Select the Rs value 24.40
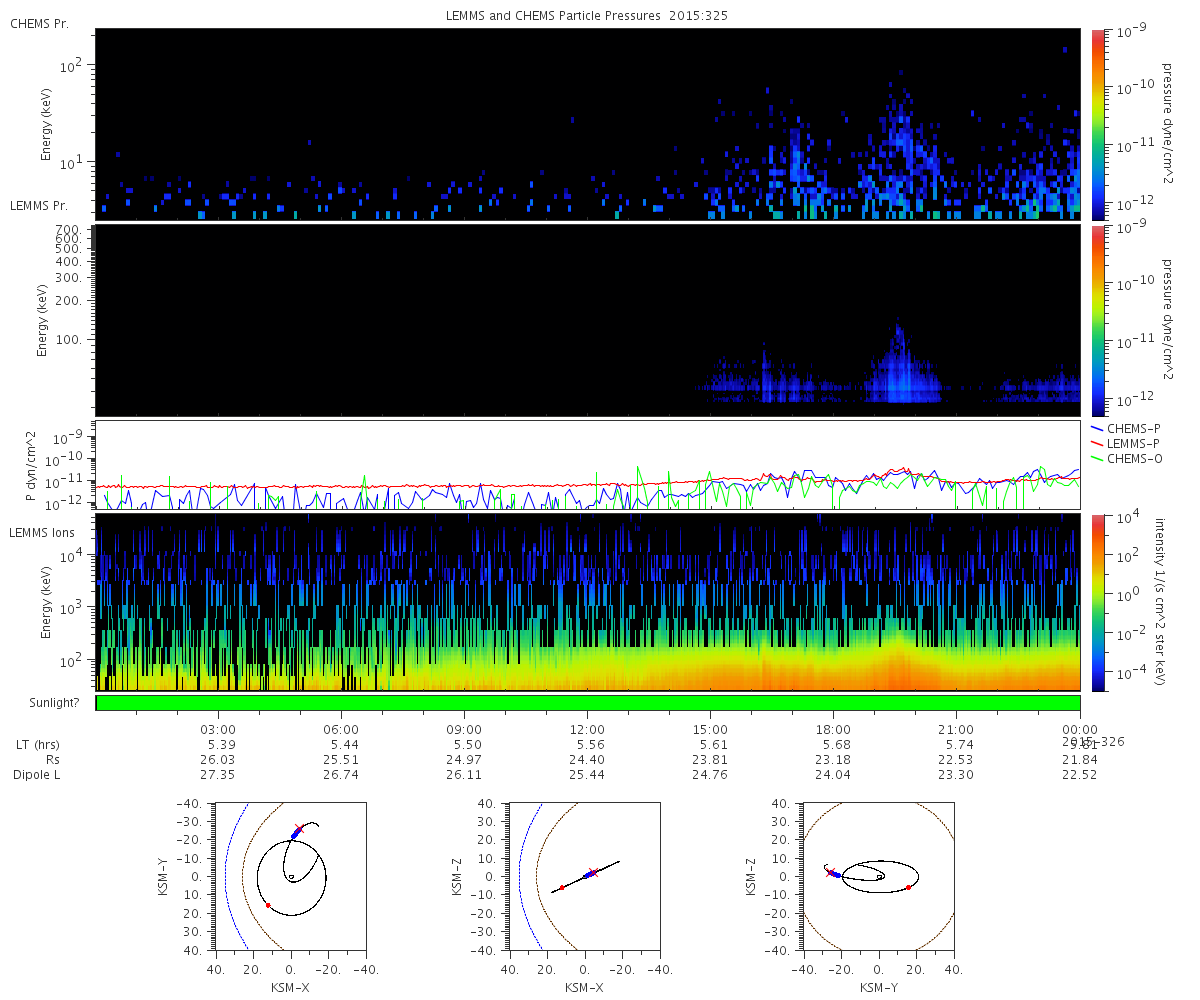This screenshot has width=1200, height=1000. click(x=587, y=760)
